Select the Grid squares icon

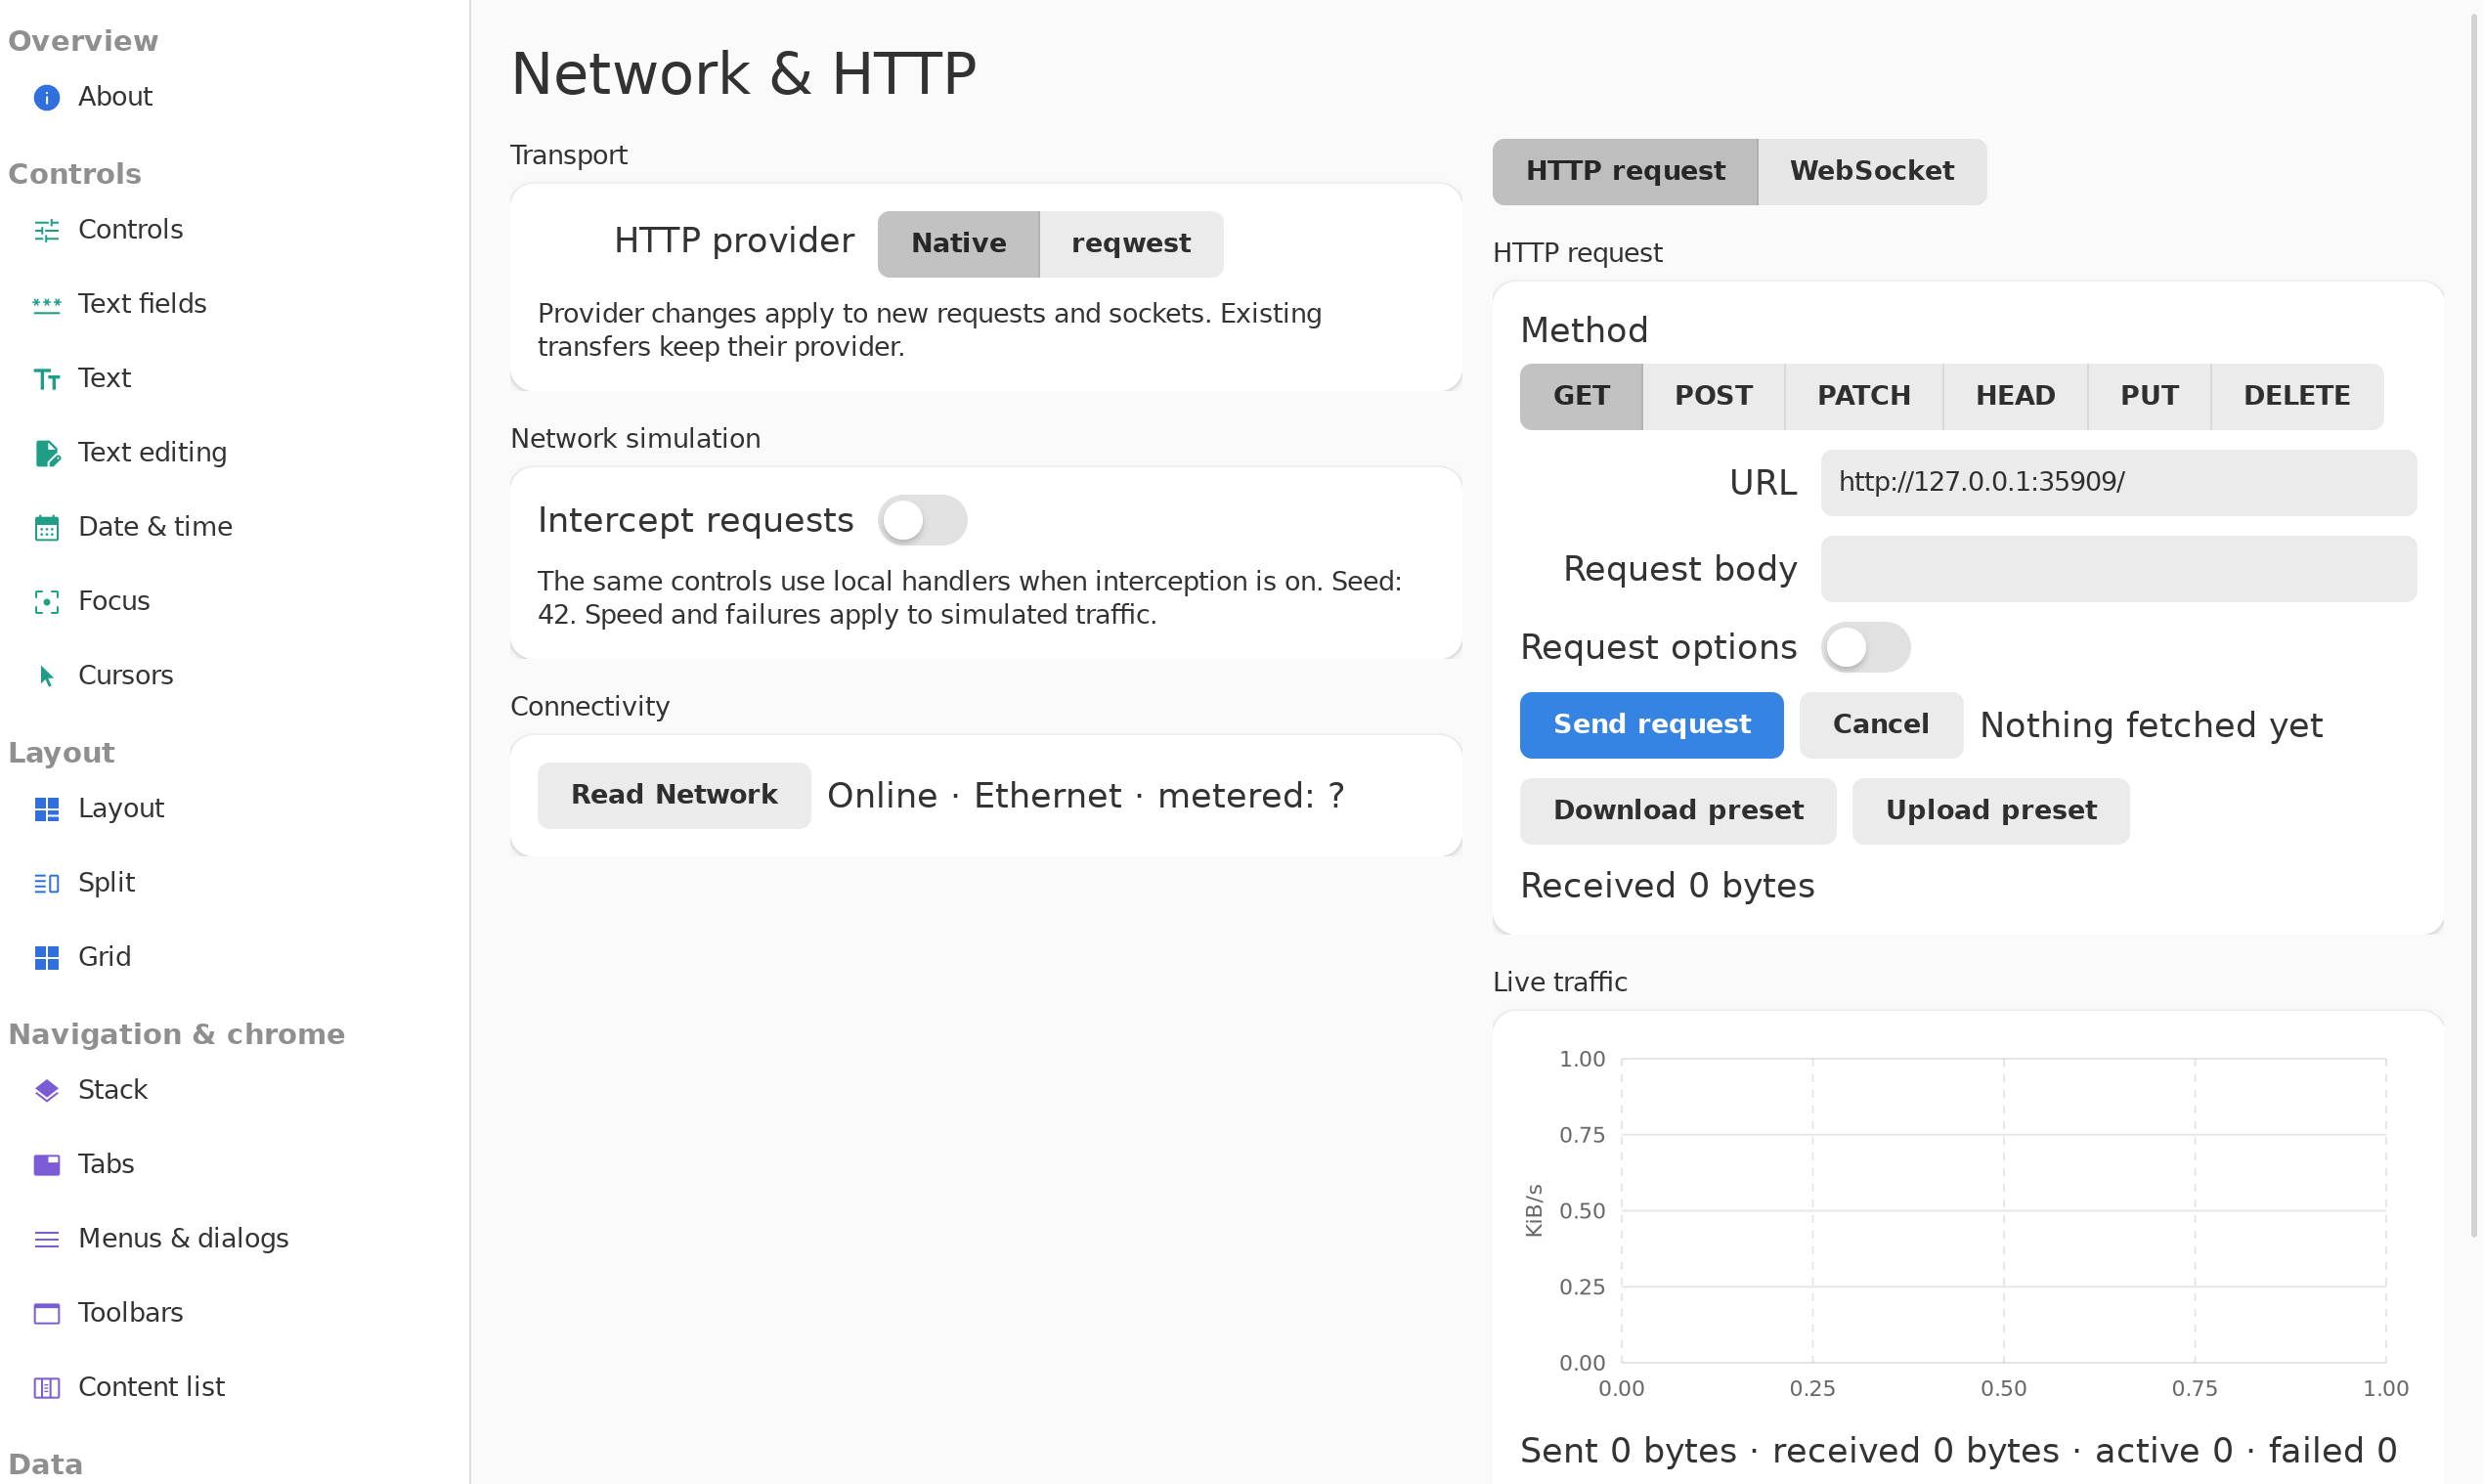point(47,957)
